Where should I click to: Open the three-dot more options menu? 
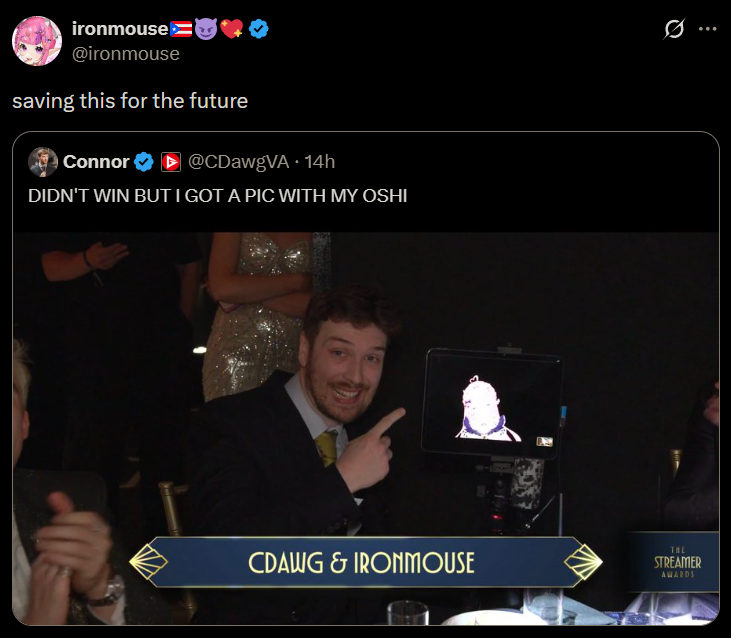(x=707, y=29)
